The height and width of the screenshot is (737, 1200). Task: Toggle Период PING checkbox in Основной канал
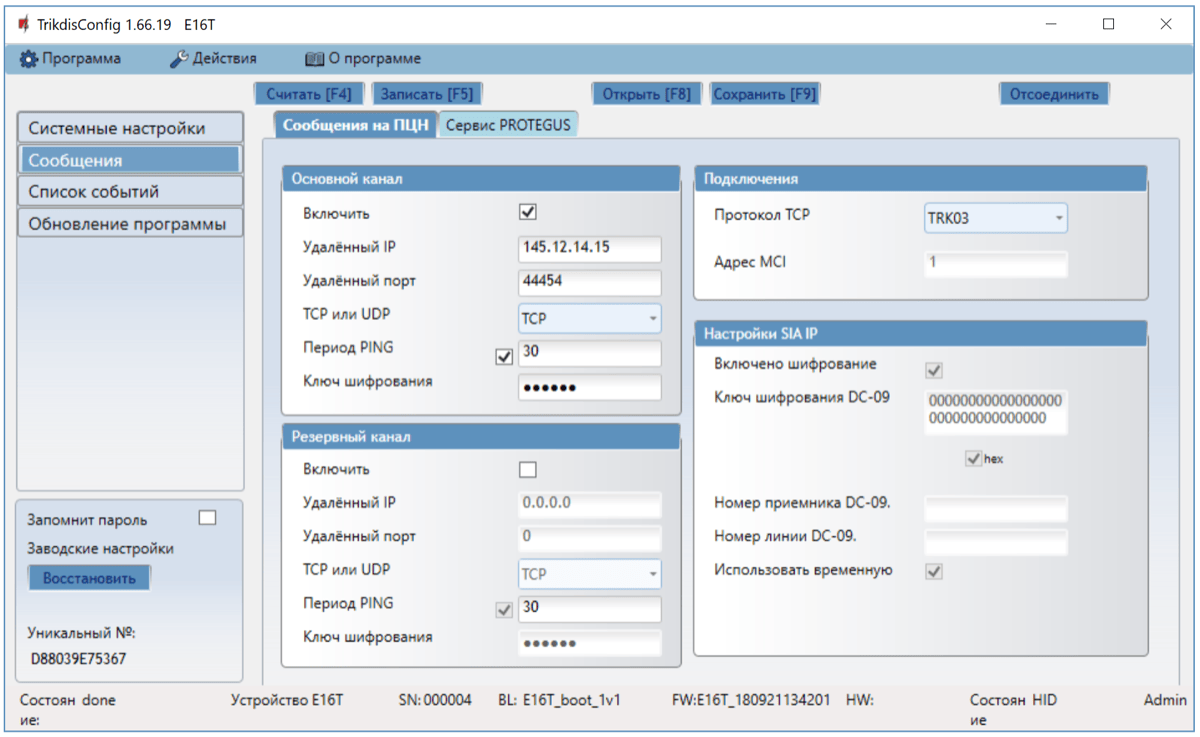504,356
